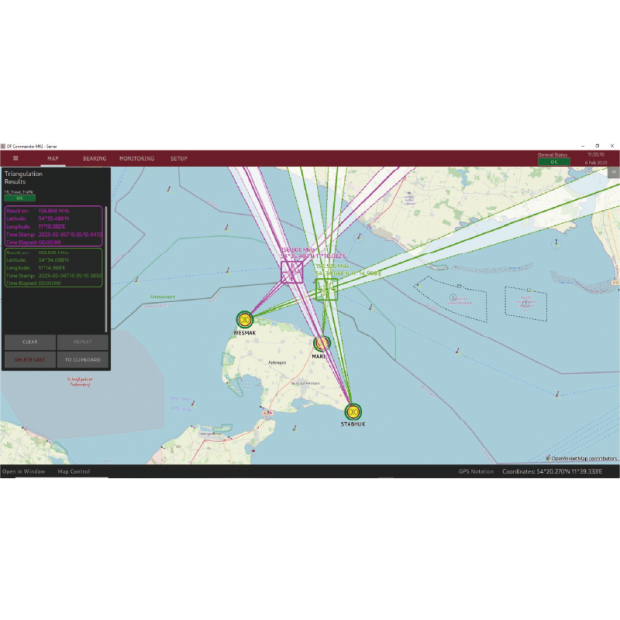Copy results with TO CLIPBOARD button

(83, 359)
